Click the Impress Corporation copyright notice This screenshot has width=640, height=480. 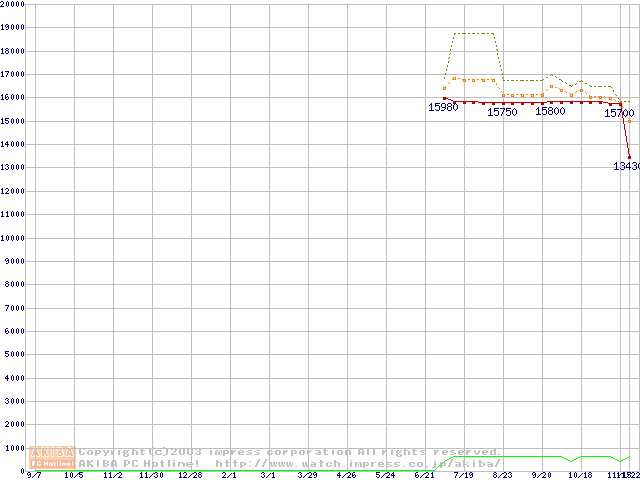pos(290,452)
